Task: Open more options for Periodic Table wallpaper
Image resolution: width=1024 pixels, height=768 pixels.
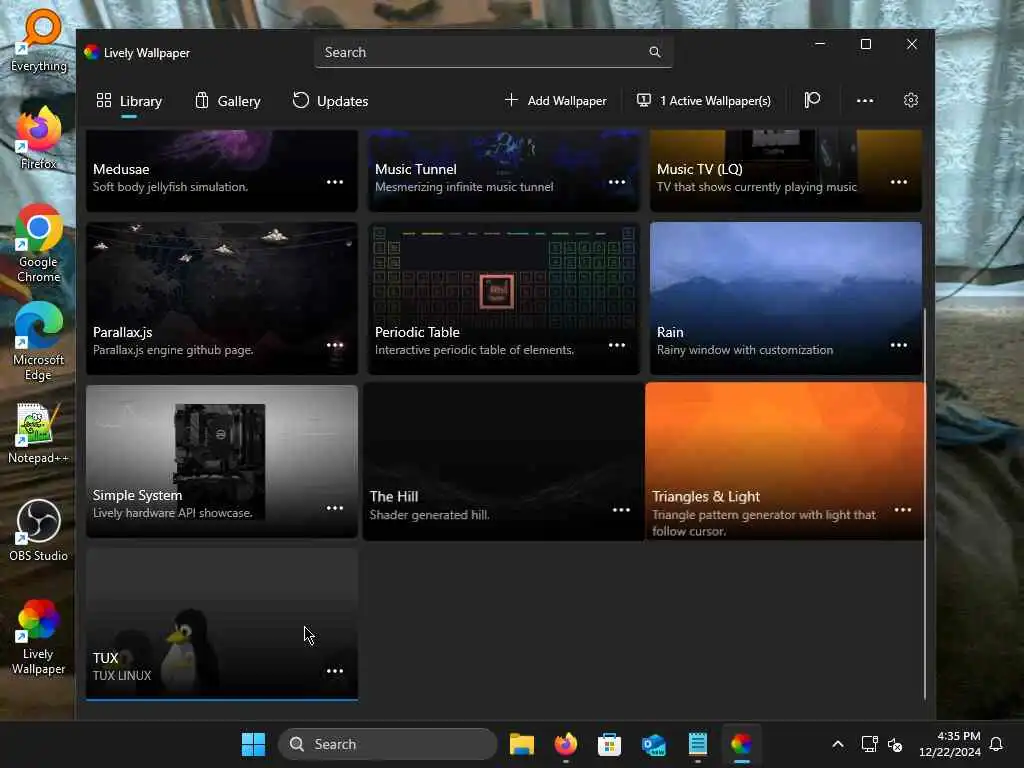Action: (x=617, y=345)
